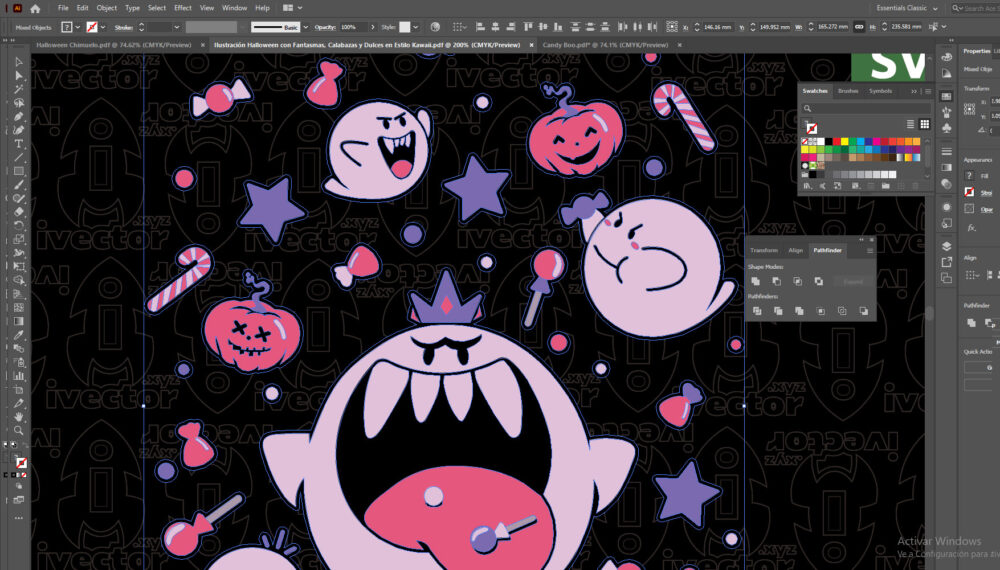The height and width of the screenshot is (570, 1000).
Task: Select the Gradient tool
Action: coord(18,321)
